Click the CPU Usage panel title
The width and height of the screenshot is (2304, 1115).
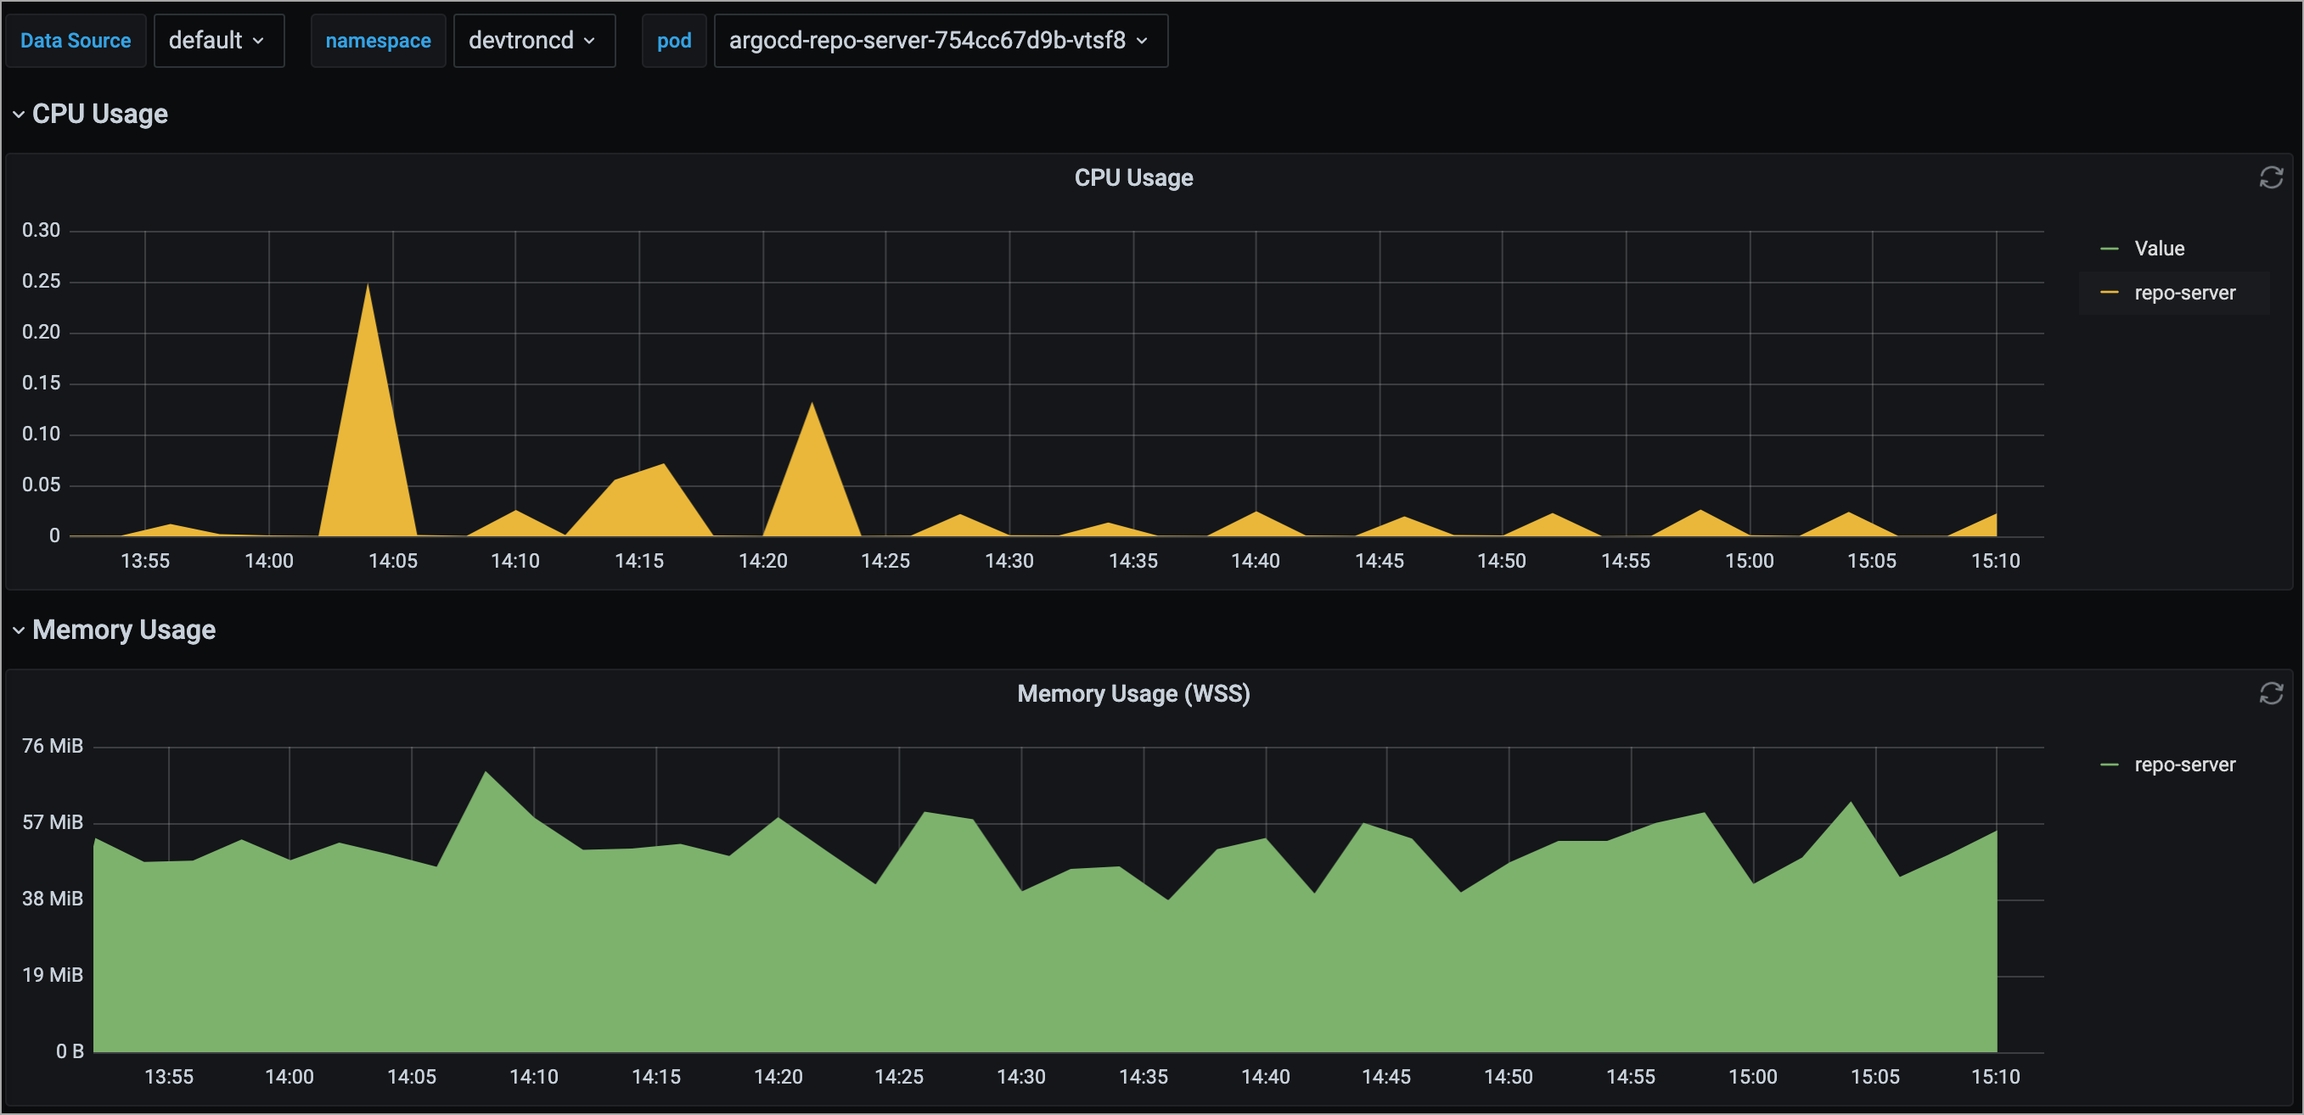point(1133,178)
